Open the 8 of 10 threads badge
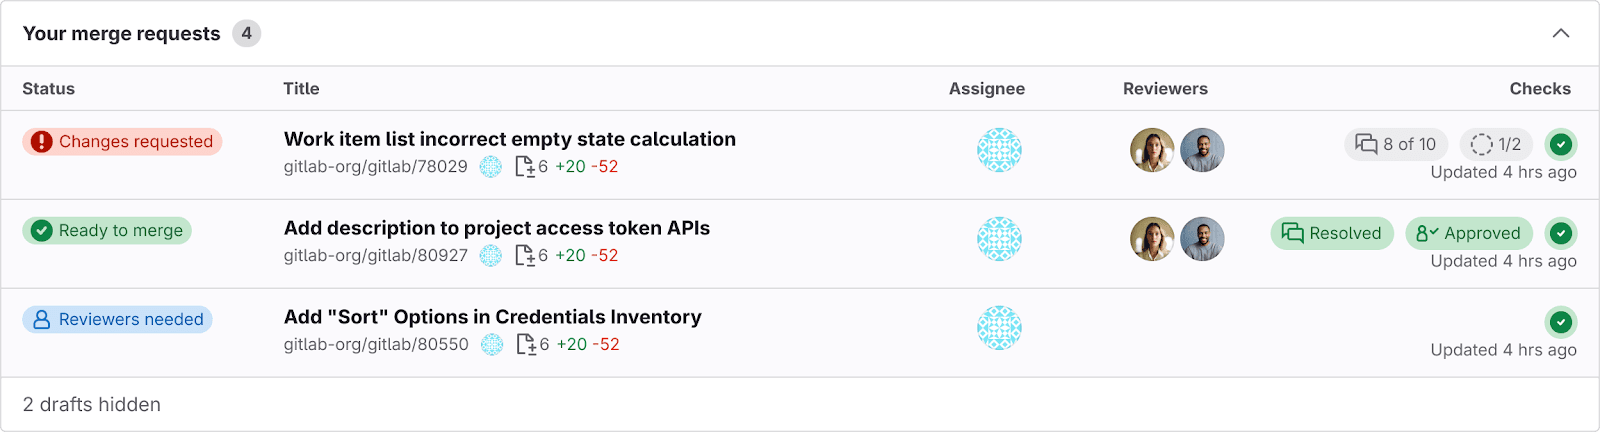Image resolution: width=1600 pixels, height=432 pixels. click(x=1396, y=144)
